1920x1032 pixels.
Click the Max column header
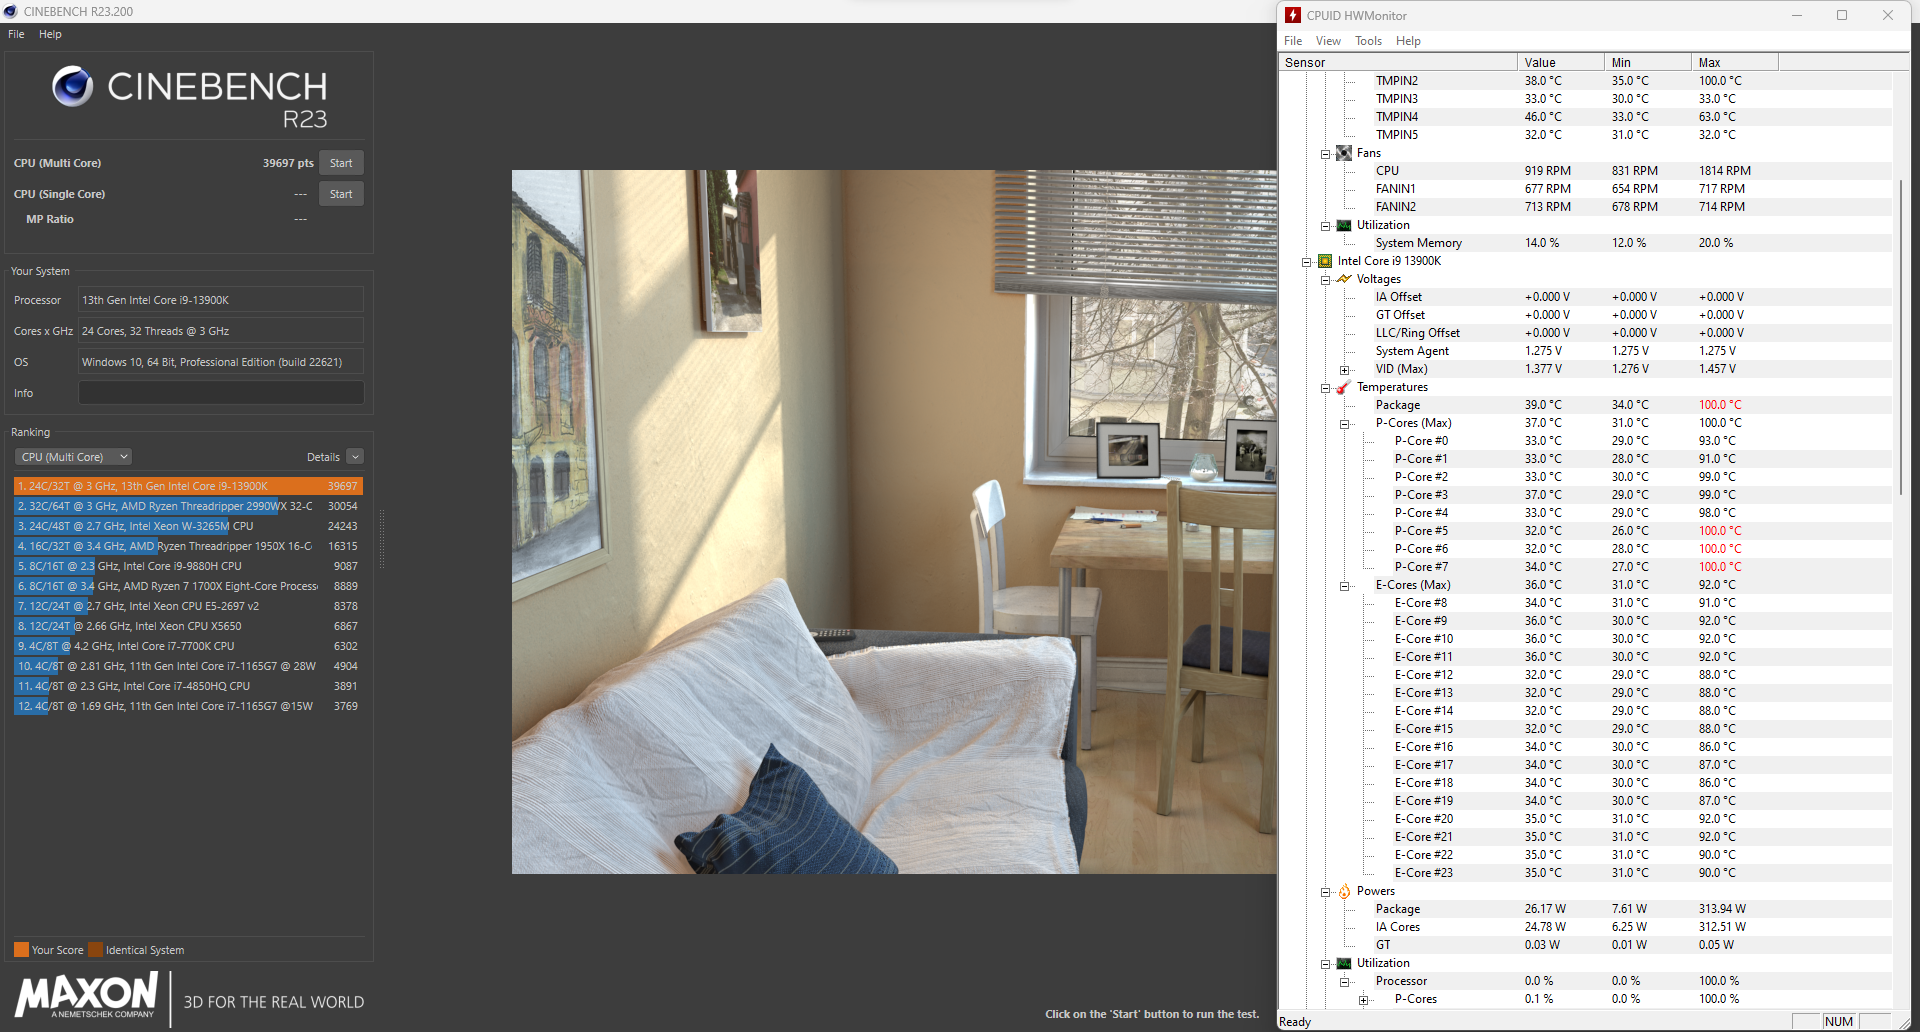(1735, 62)
